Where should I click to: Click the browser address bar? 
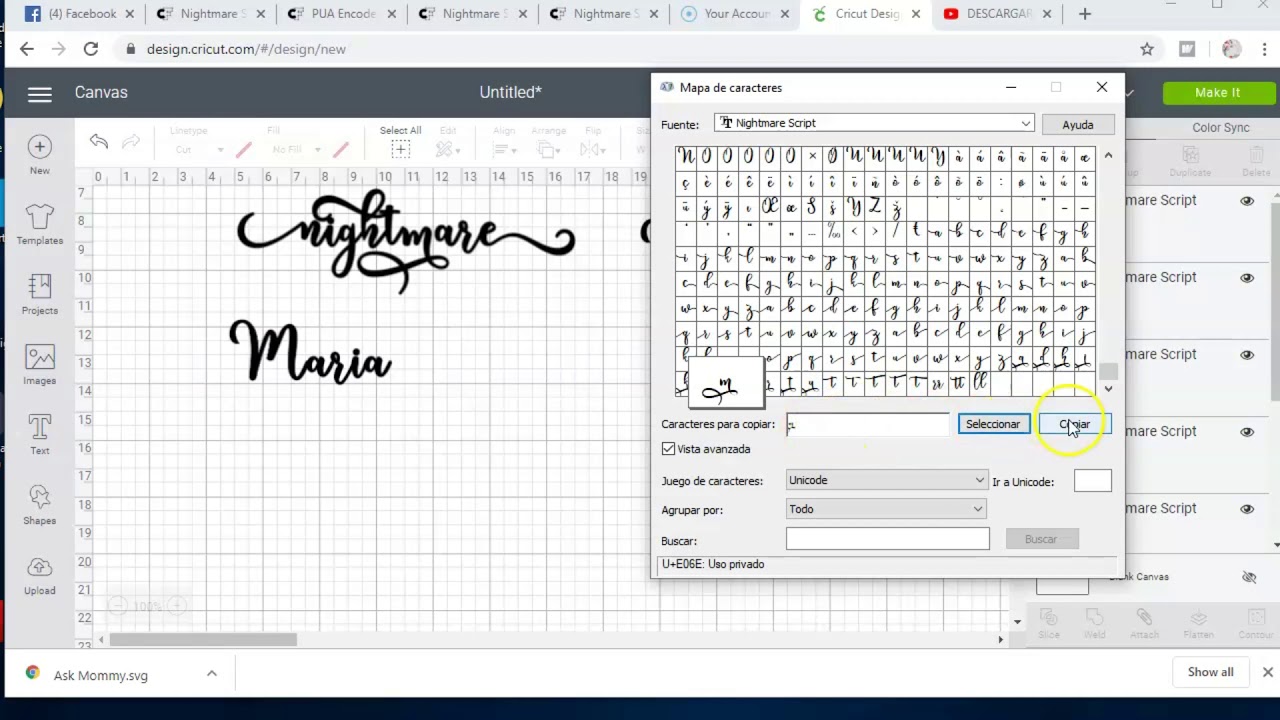[630, 49]
